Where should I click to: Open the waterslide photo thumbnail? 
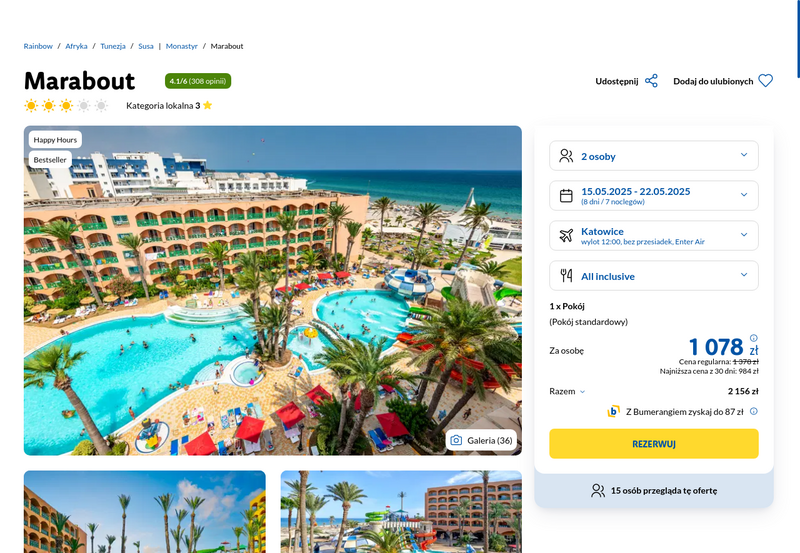click(401, 512)
